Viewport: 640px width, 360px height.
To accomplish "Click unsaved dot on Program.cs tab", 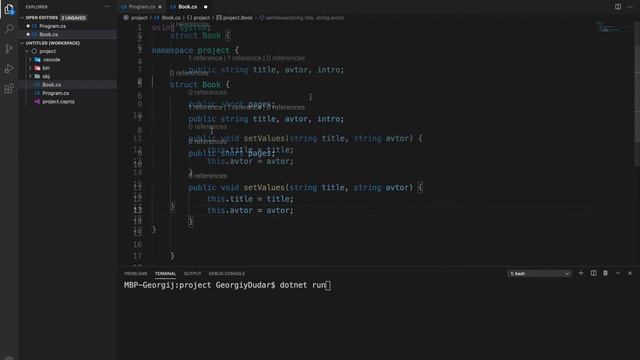I will (160, 7).
